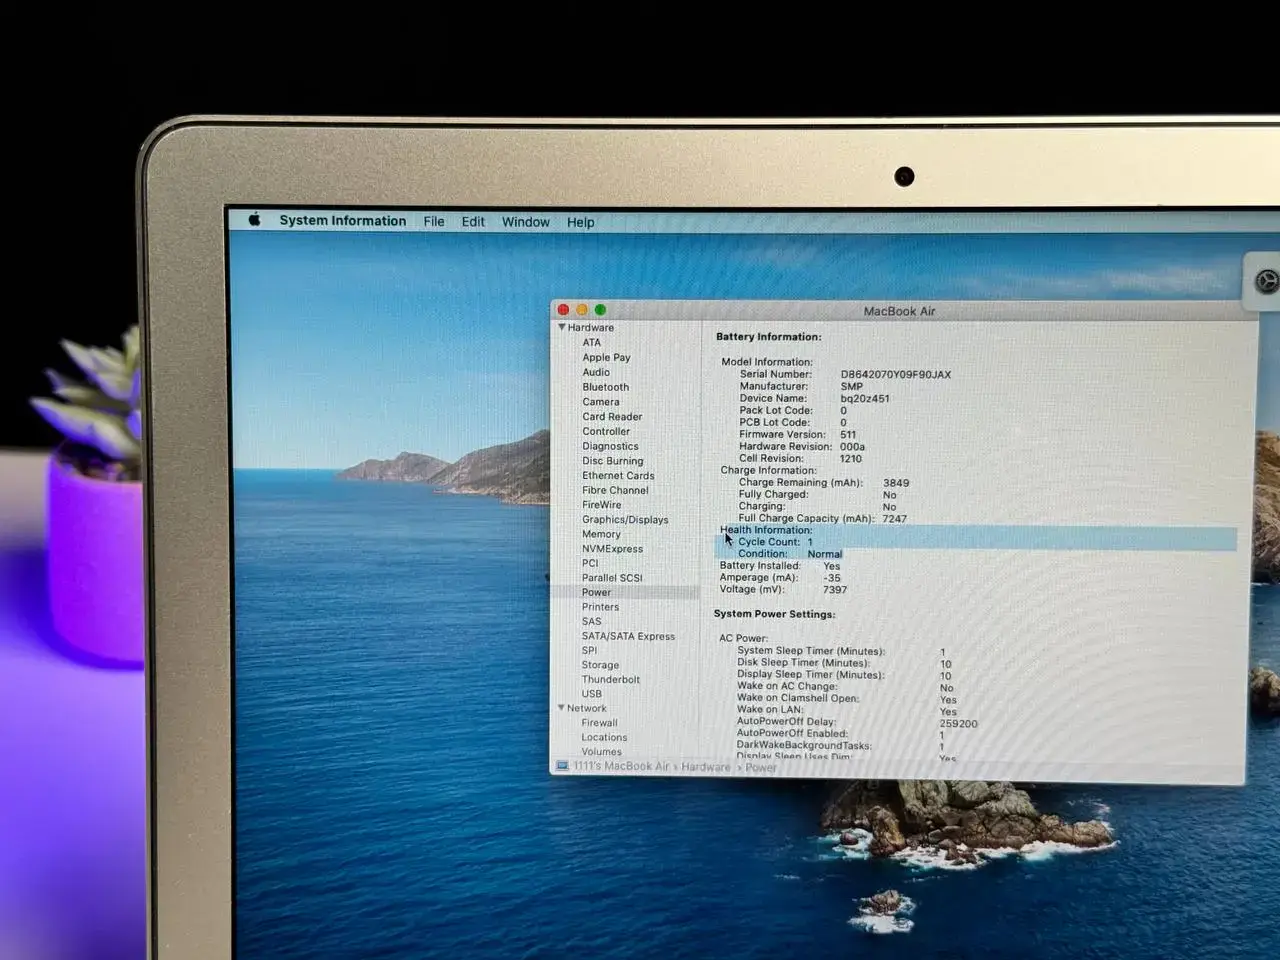
Task: Zoom the MacBook Air window with green button
Action: 600,310
